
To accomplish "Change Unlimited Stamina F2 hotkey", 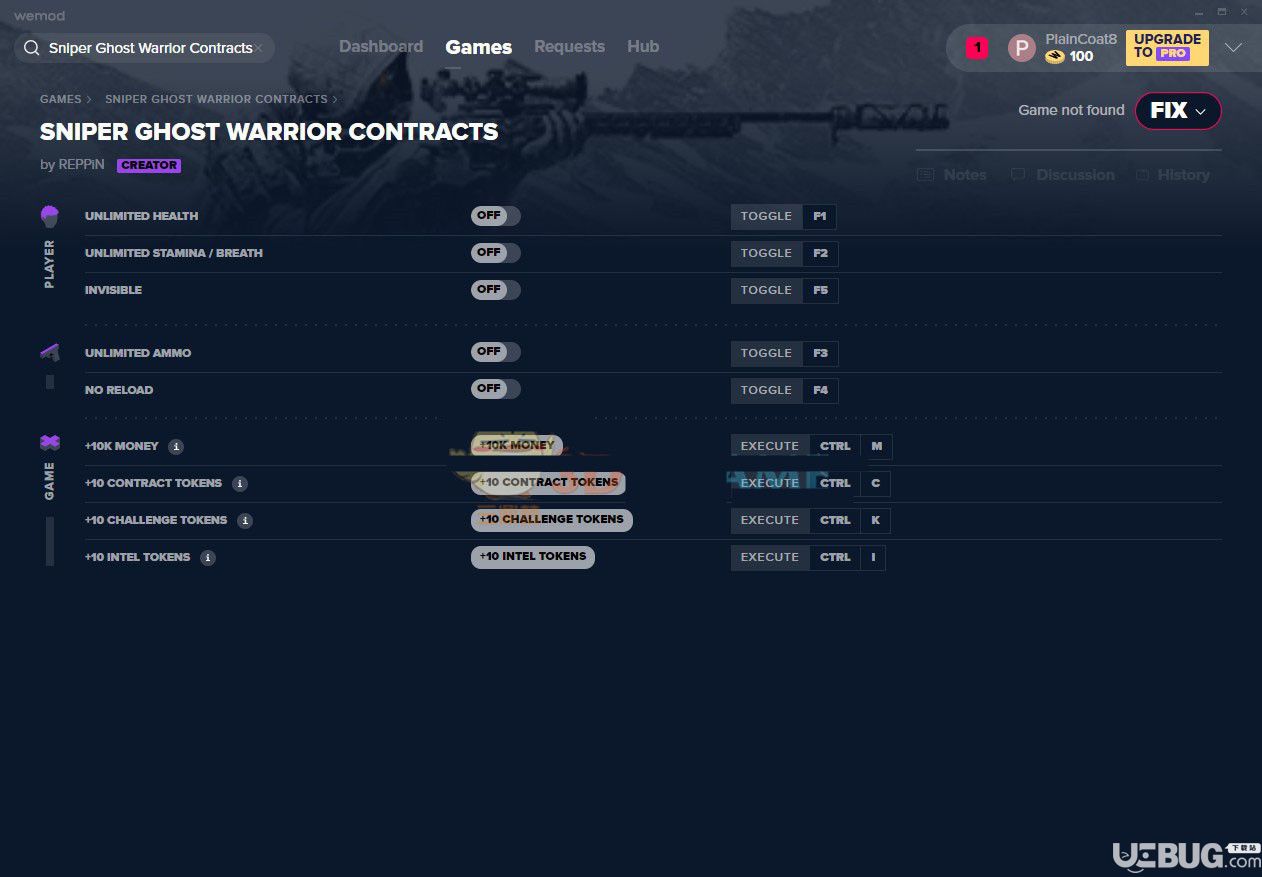I will coord(820,253).
